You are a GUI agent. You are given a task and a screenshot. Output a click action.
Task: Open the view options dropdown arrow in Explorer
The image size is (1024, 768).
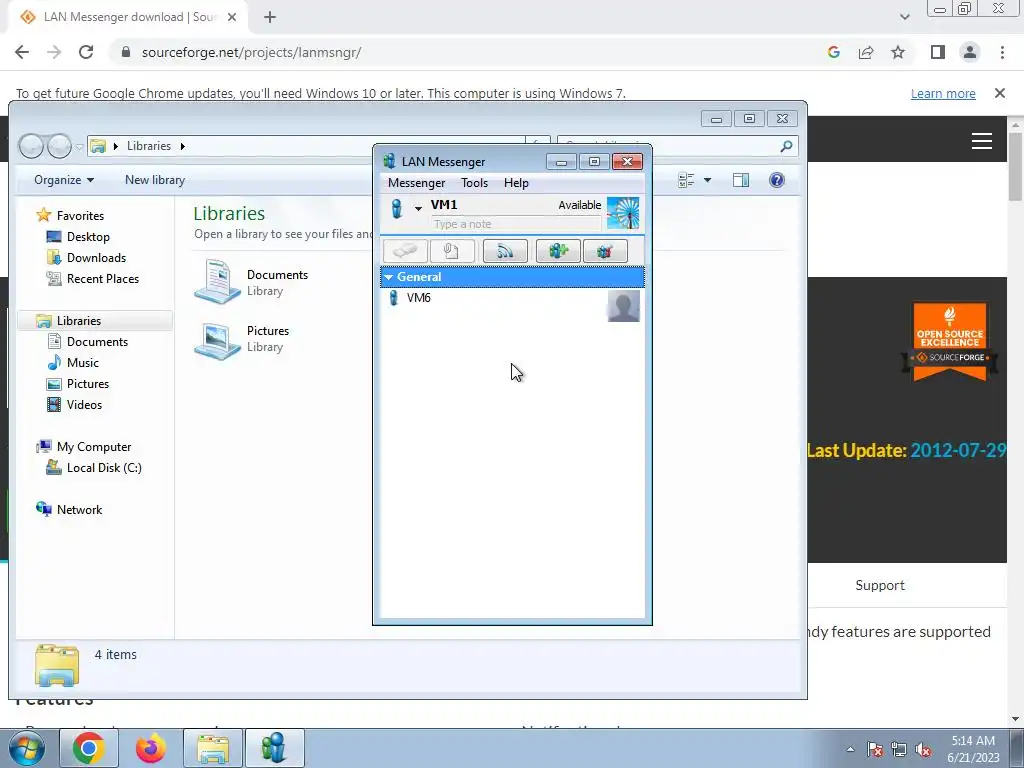point(707,180)
